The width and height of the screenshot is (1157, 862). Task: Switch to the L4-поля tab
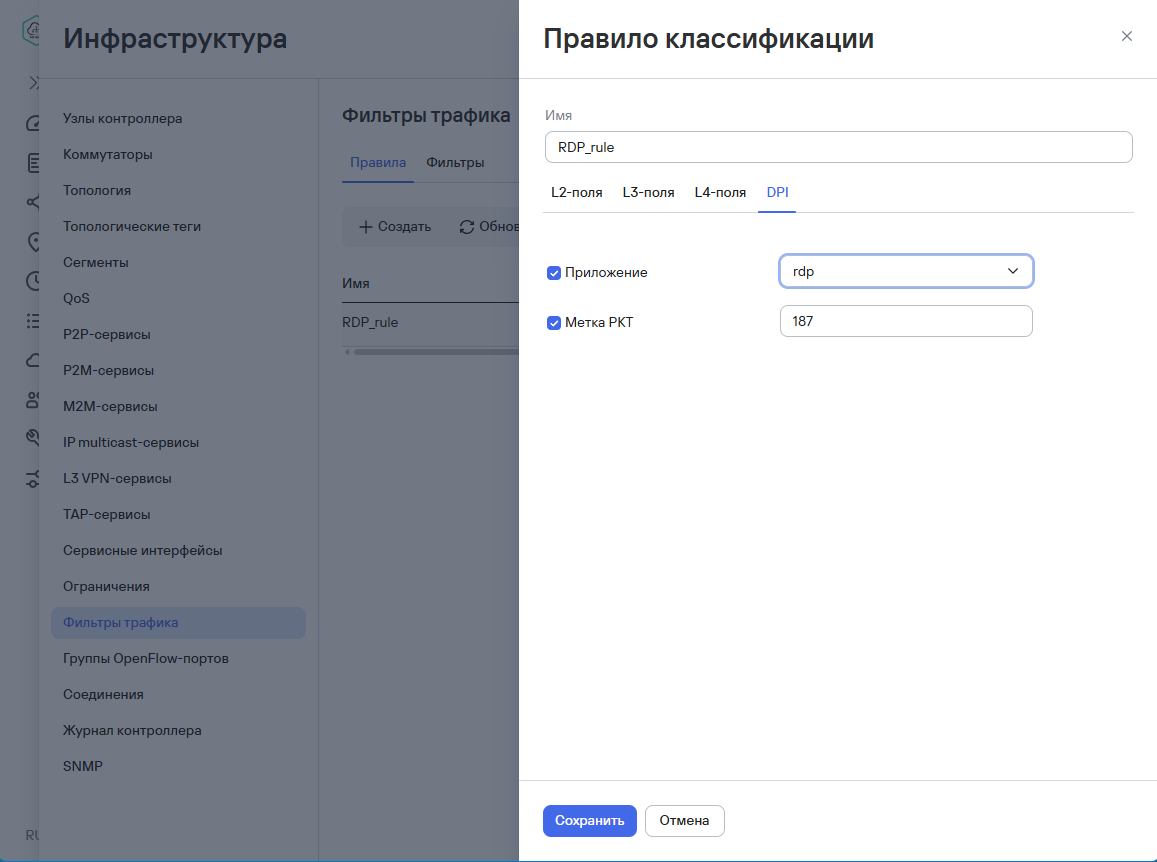[720, 193]
